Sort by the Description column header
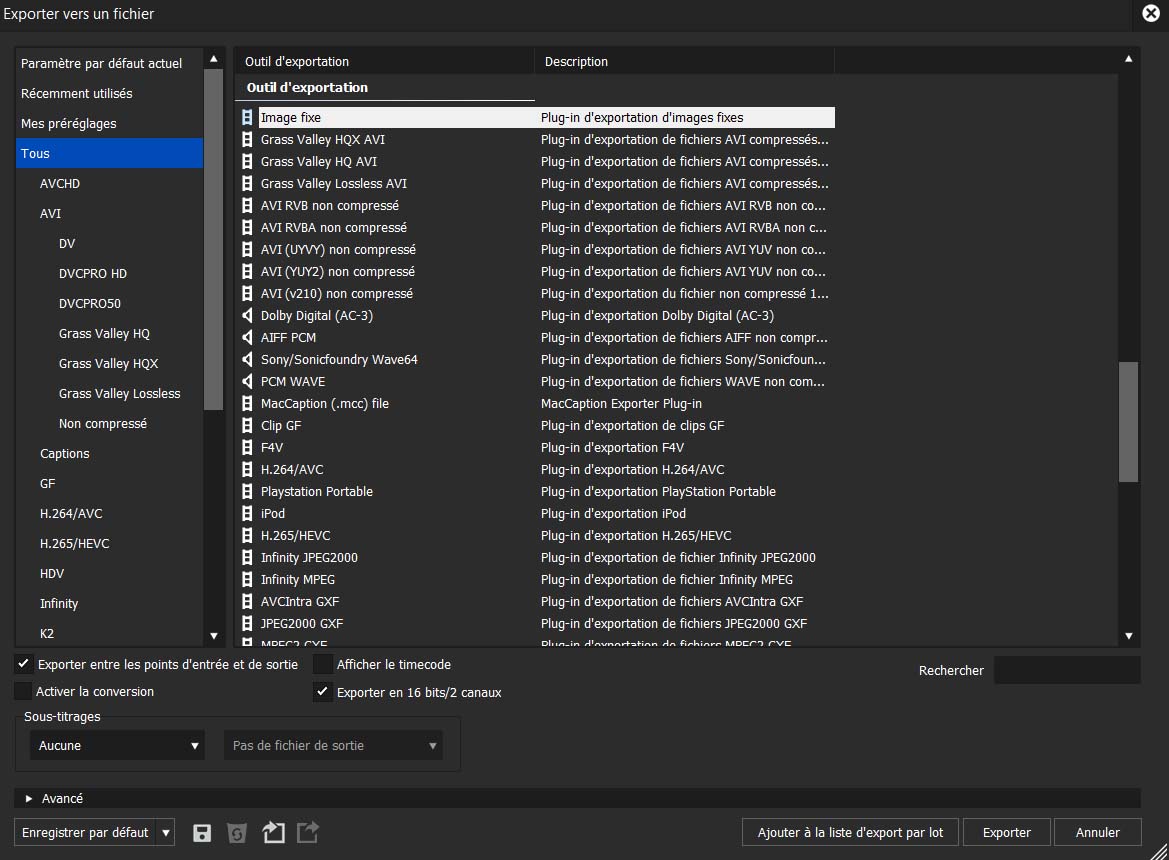 pos(684,61)
